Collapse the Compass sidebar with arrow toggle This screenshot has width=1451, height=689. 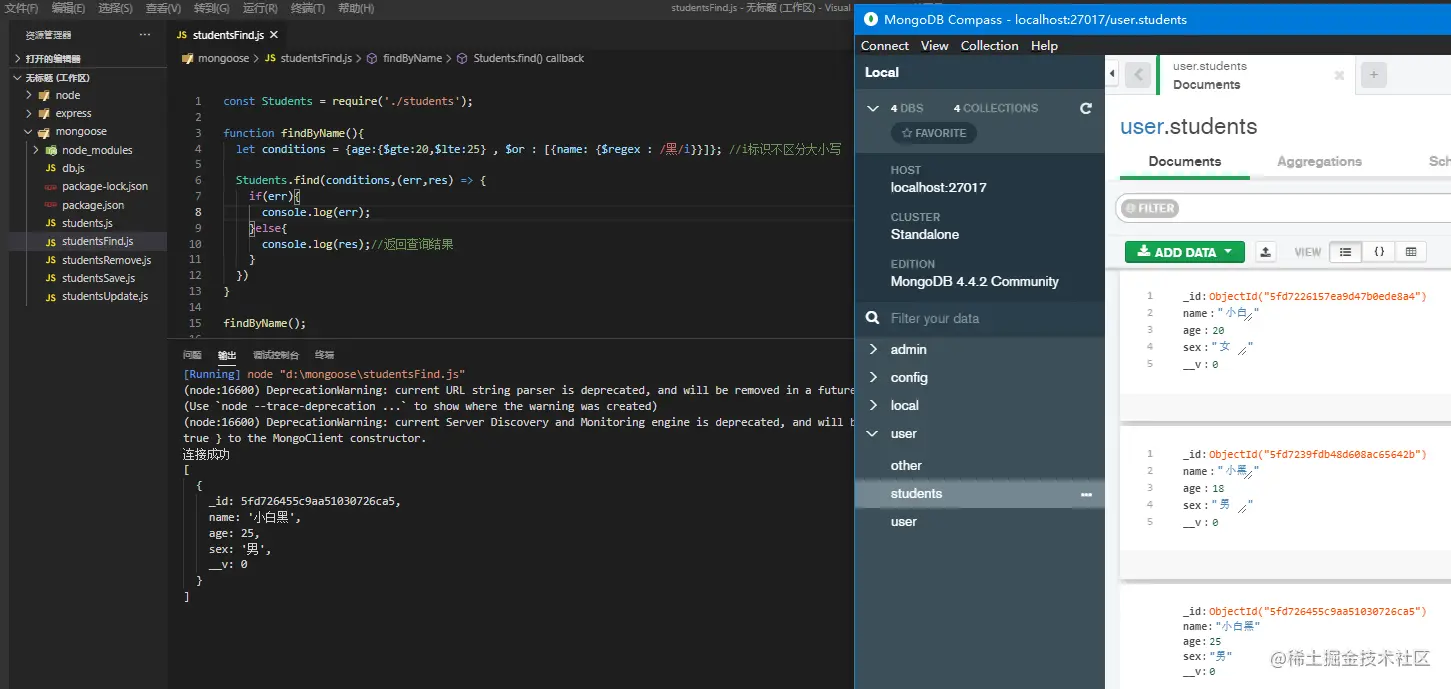tap(1111, 74)
